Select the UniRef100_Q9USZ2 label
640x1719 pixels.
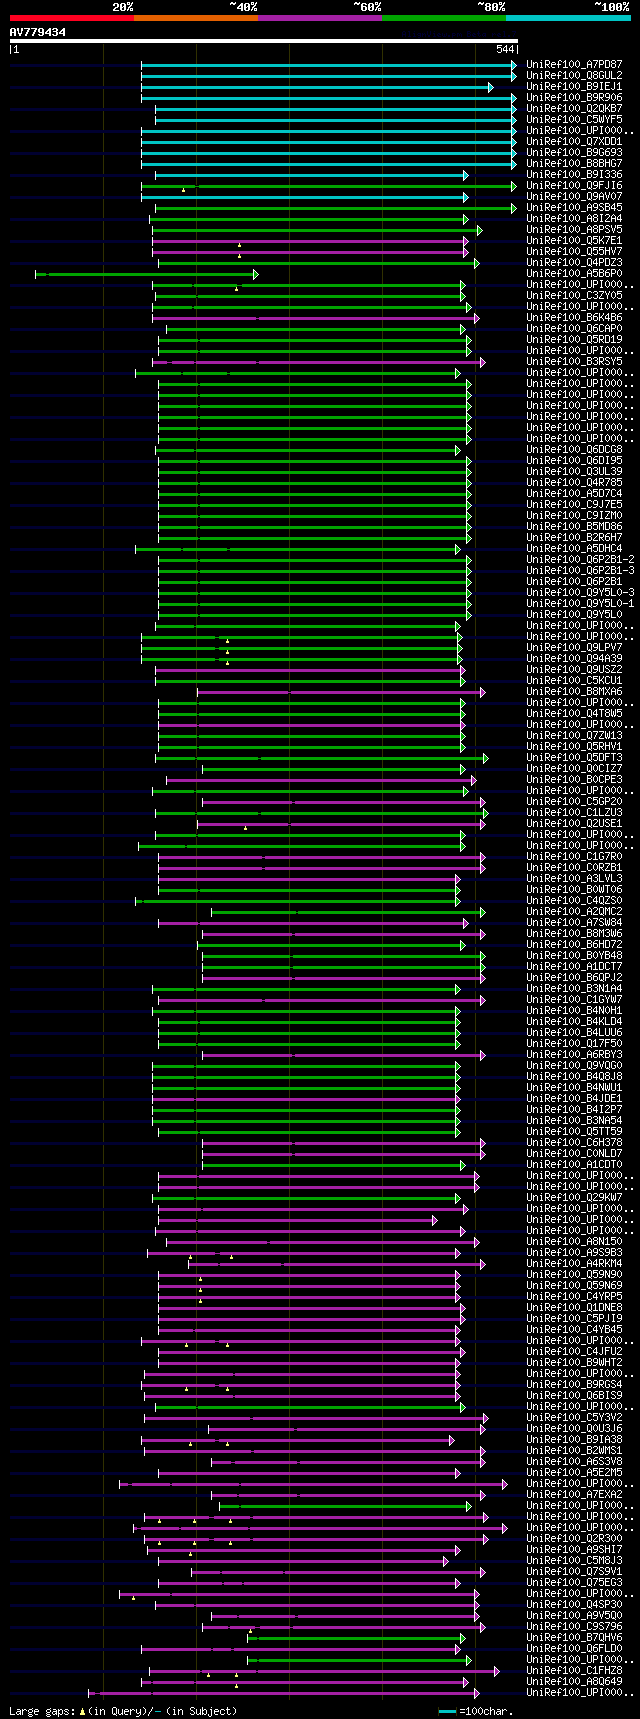pos(574,669)
